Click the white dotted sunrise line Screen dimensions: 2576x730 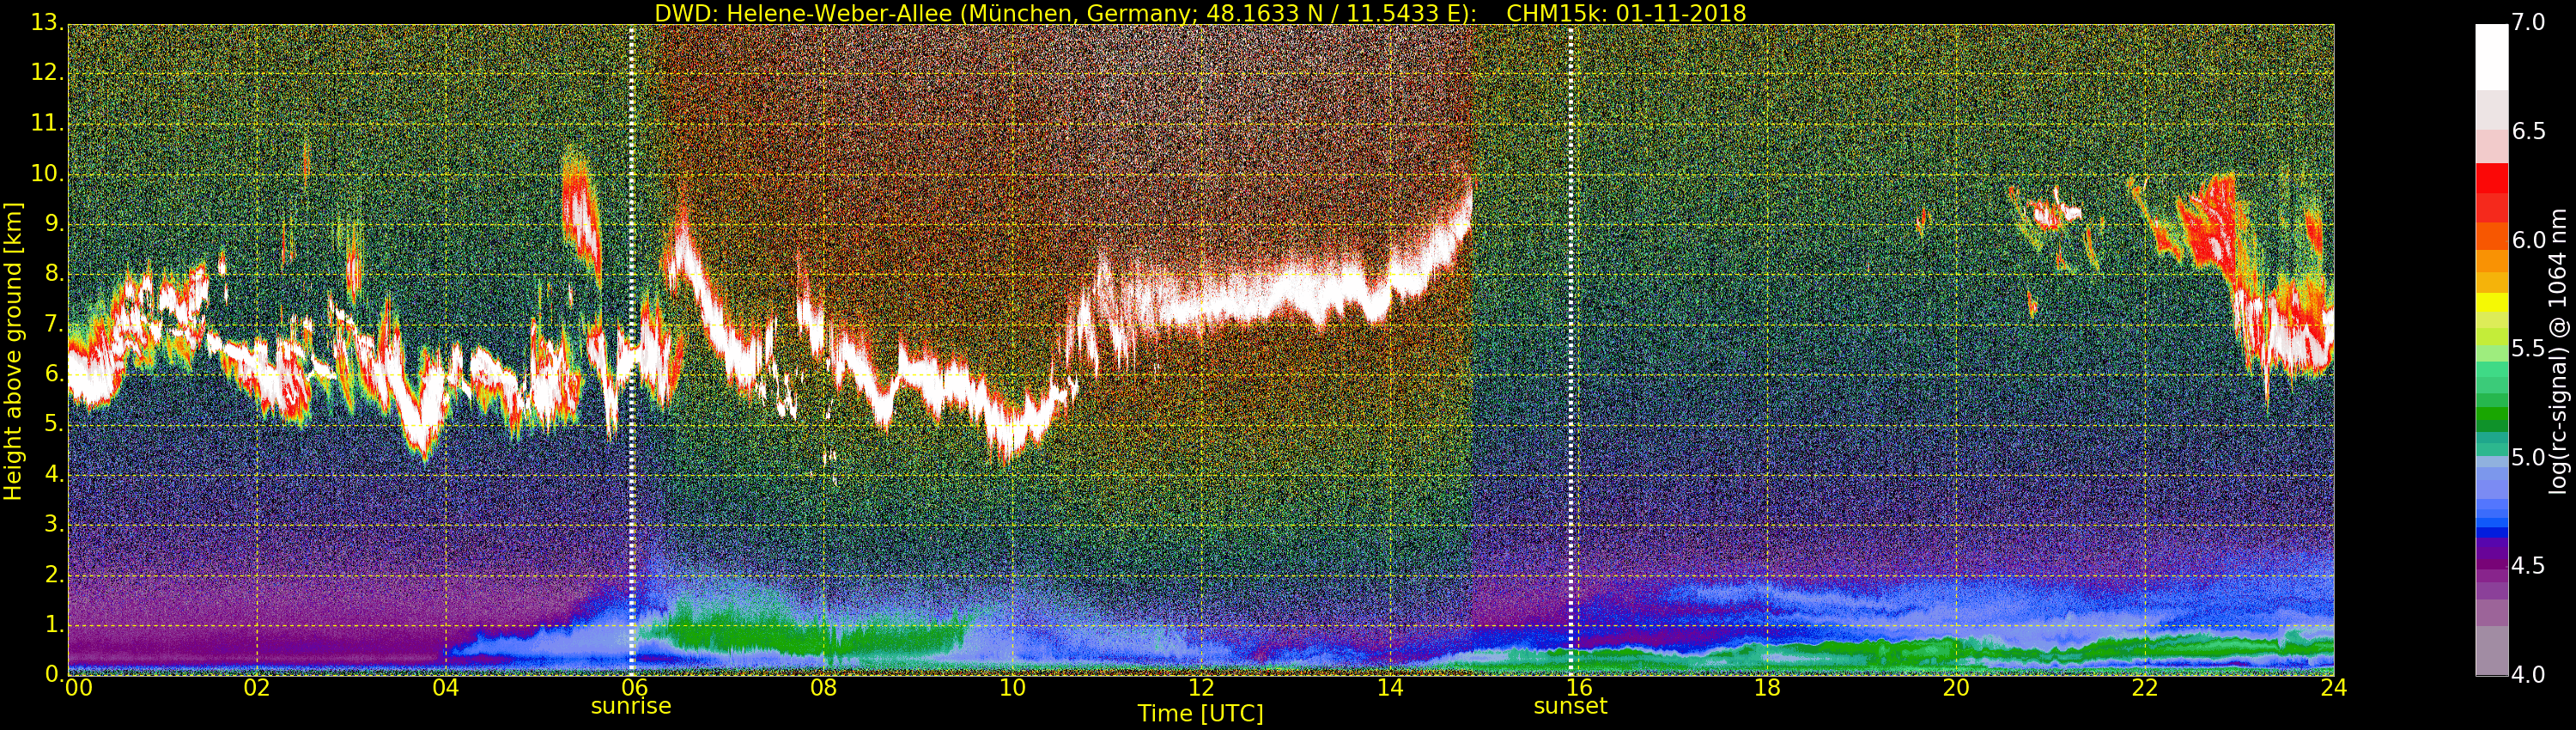(632, 350)
